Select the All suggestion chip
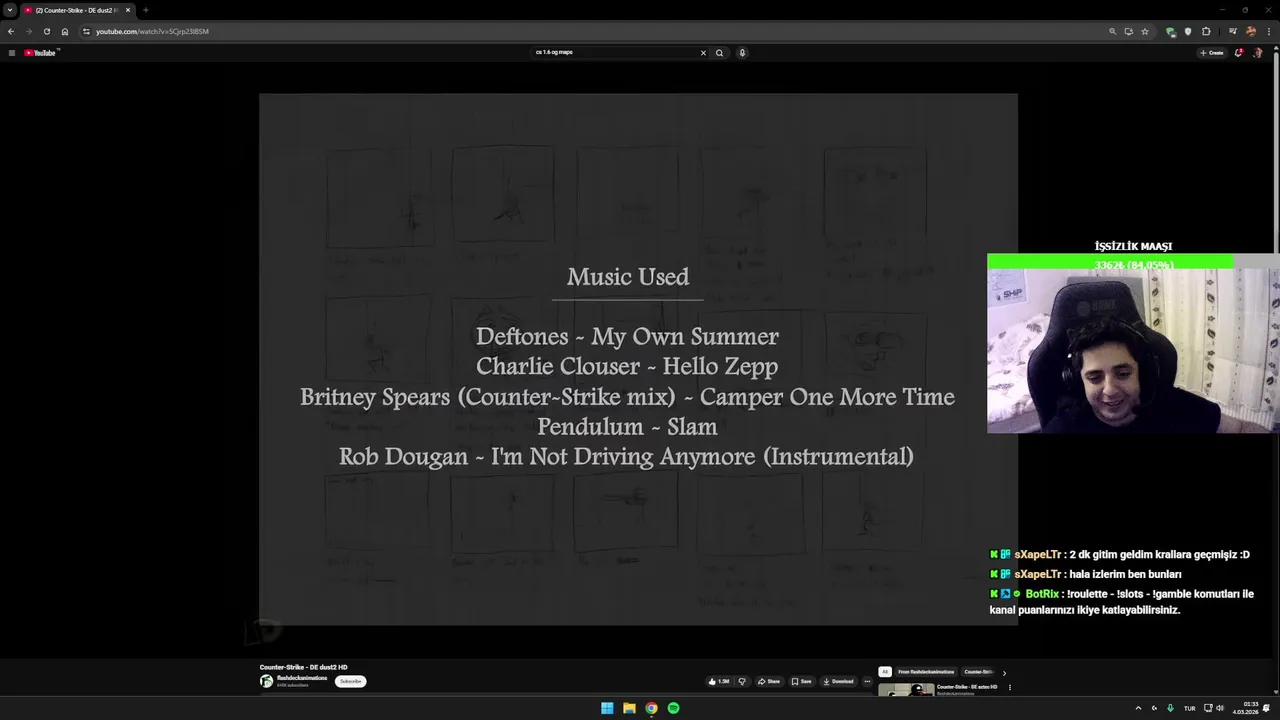This screenshot has width=1280, height=720. coord(885,672)
